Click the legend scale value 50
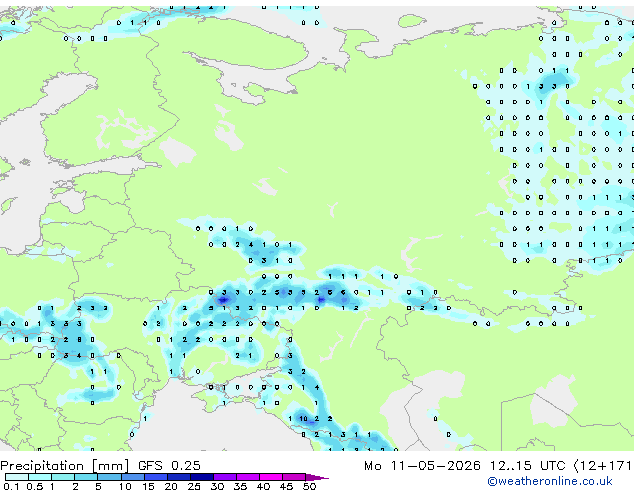 point(309,486)
